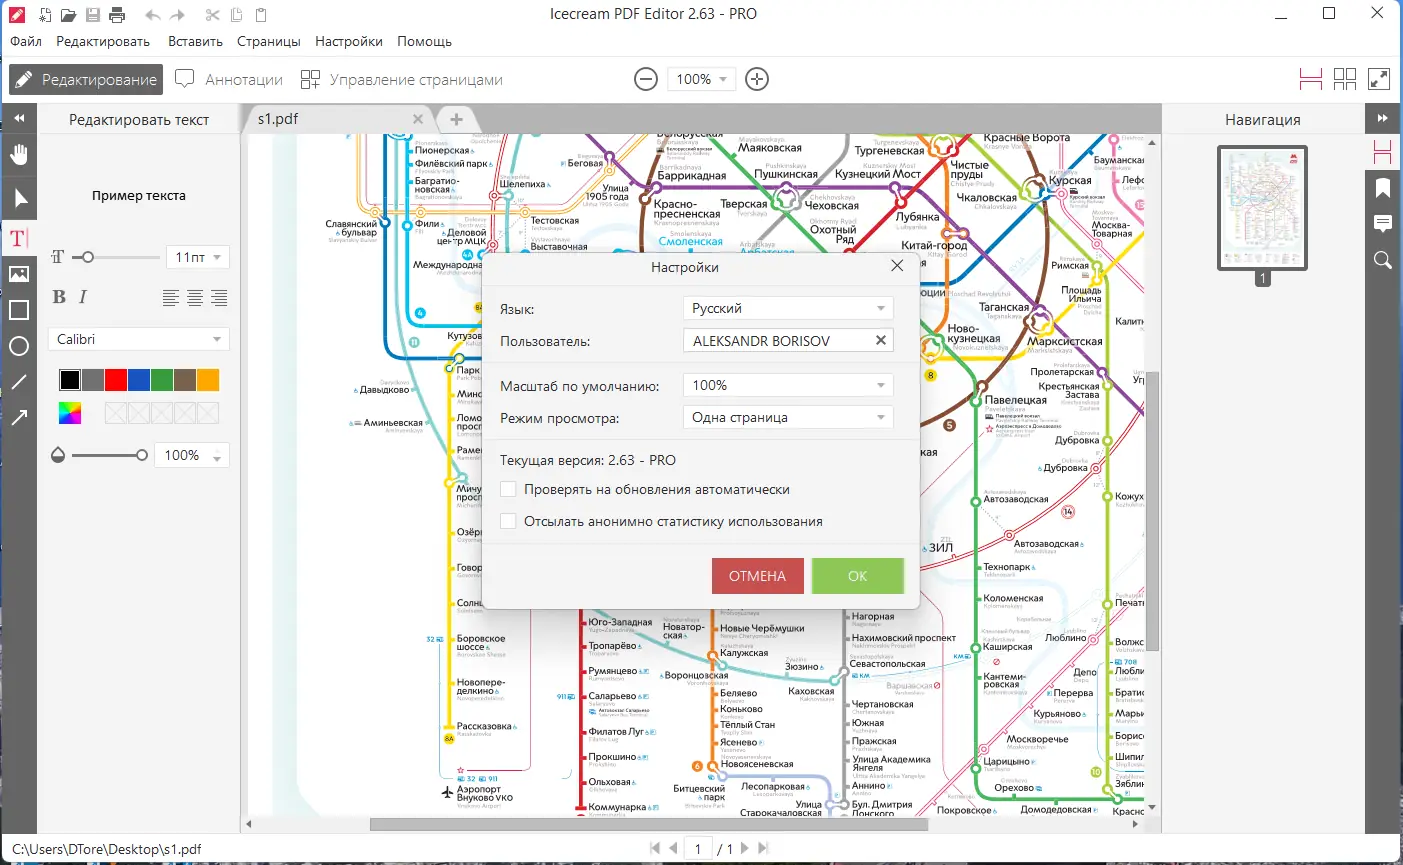Open Управление страницами mode

click(x=402, y=79)
